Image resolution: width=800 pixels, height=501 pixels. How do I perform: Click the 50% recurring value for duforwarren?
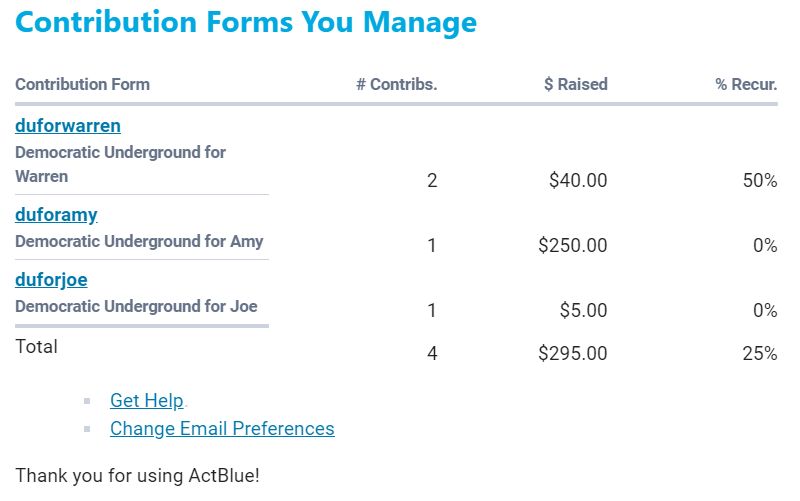[x=758, y=181]
